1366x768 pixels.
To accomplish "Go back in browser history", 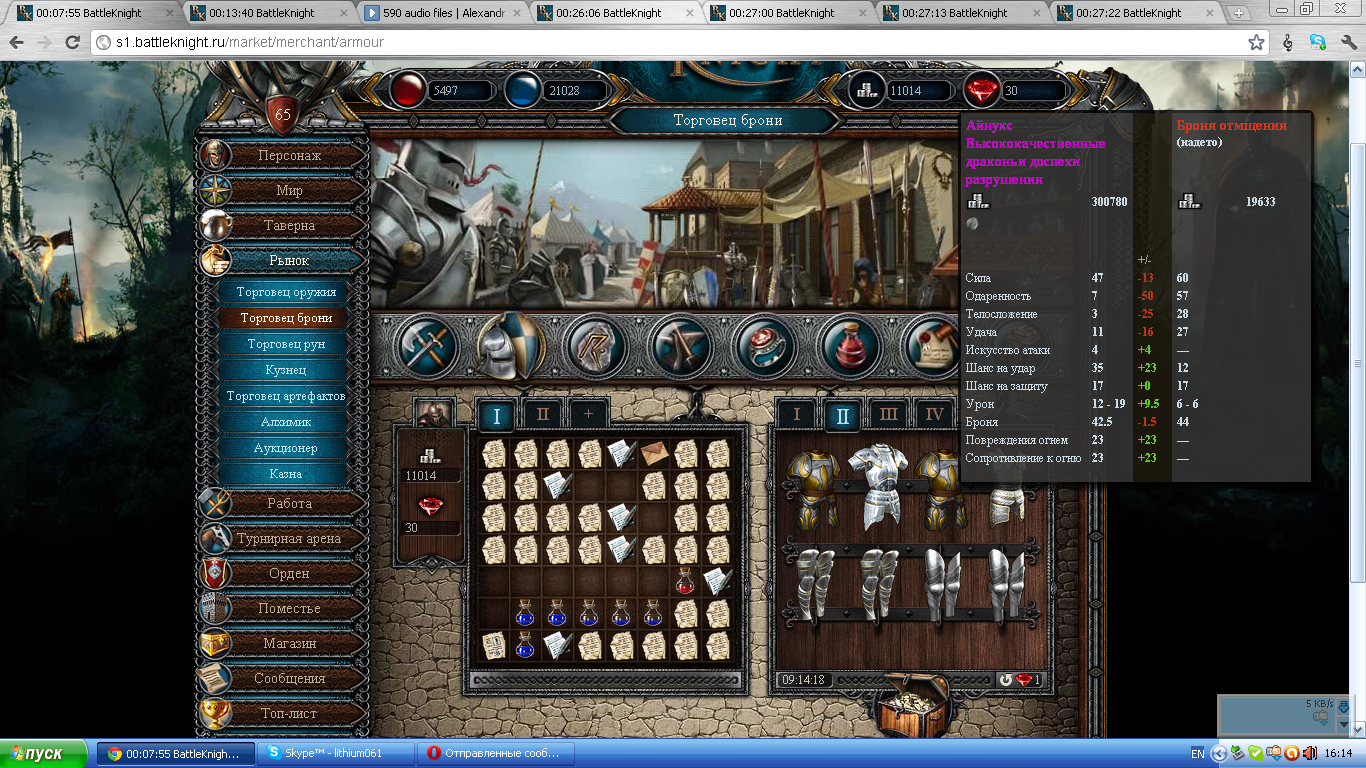I will tap(17, 43).
